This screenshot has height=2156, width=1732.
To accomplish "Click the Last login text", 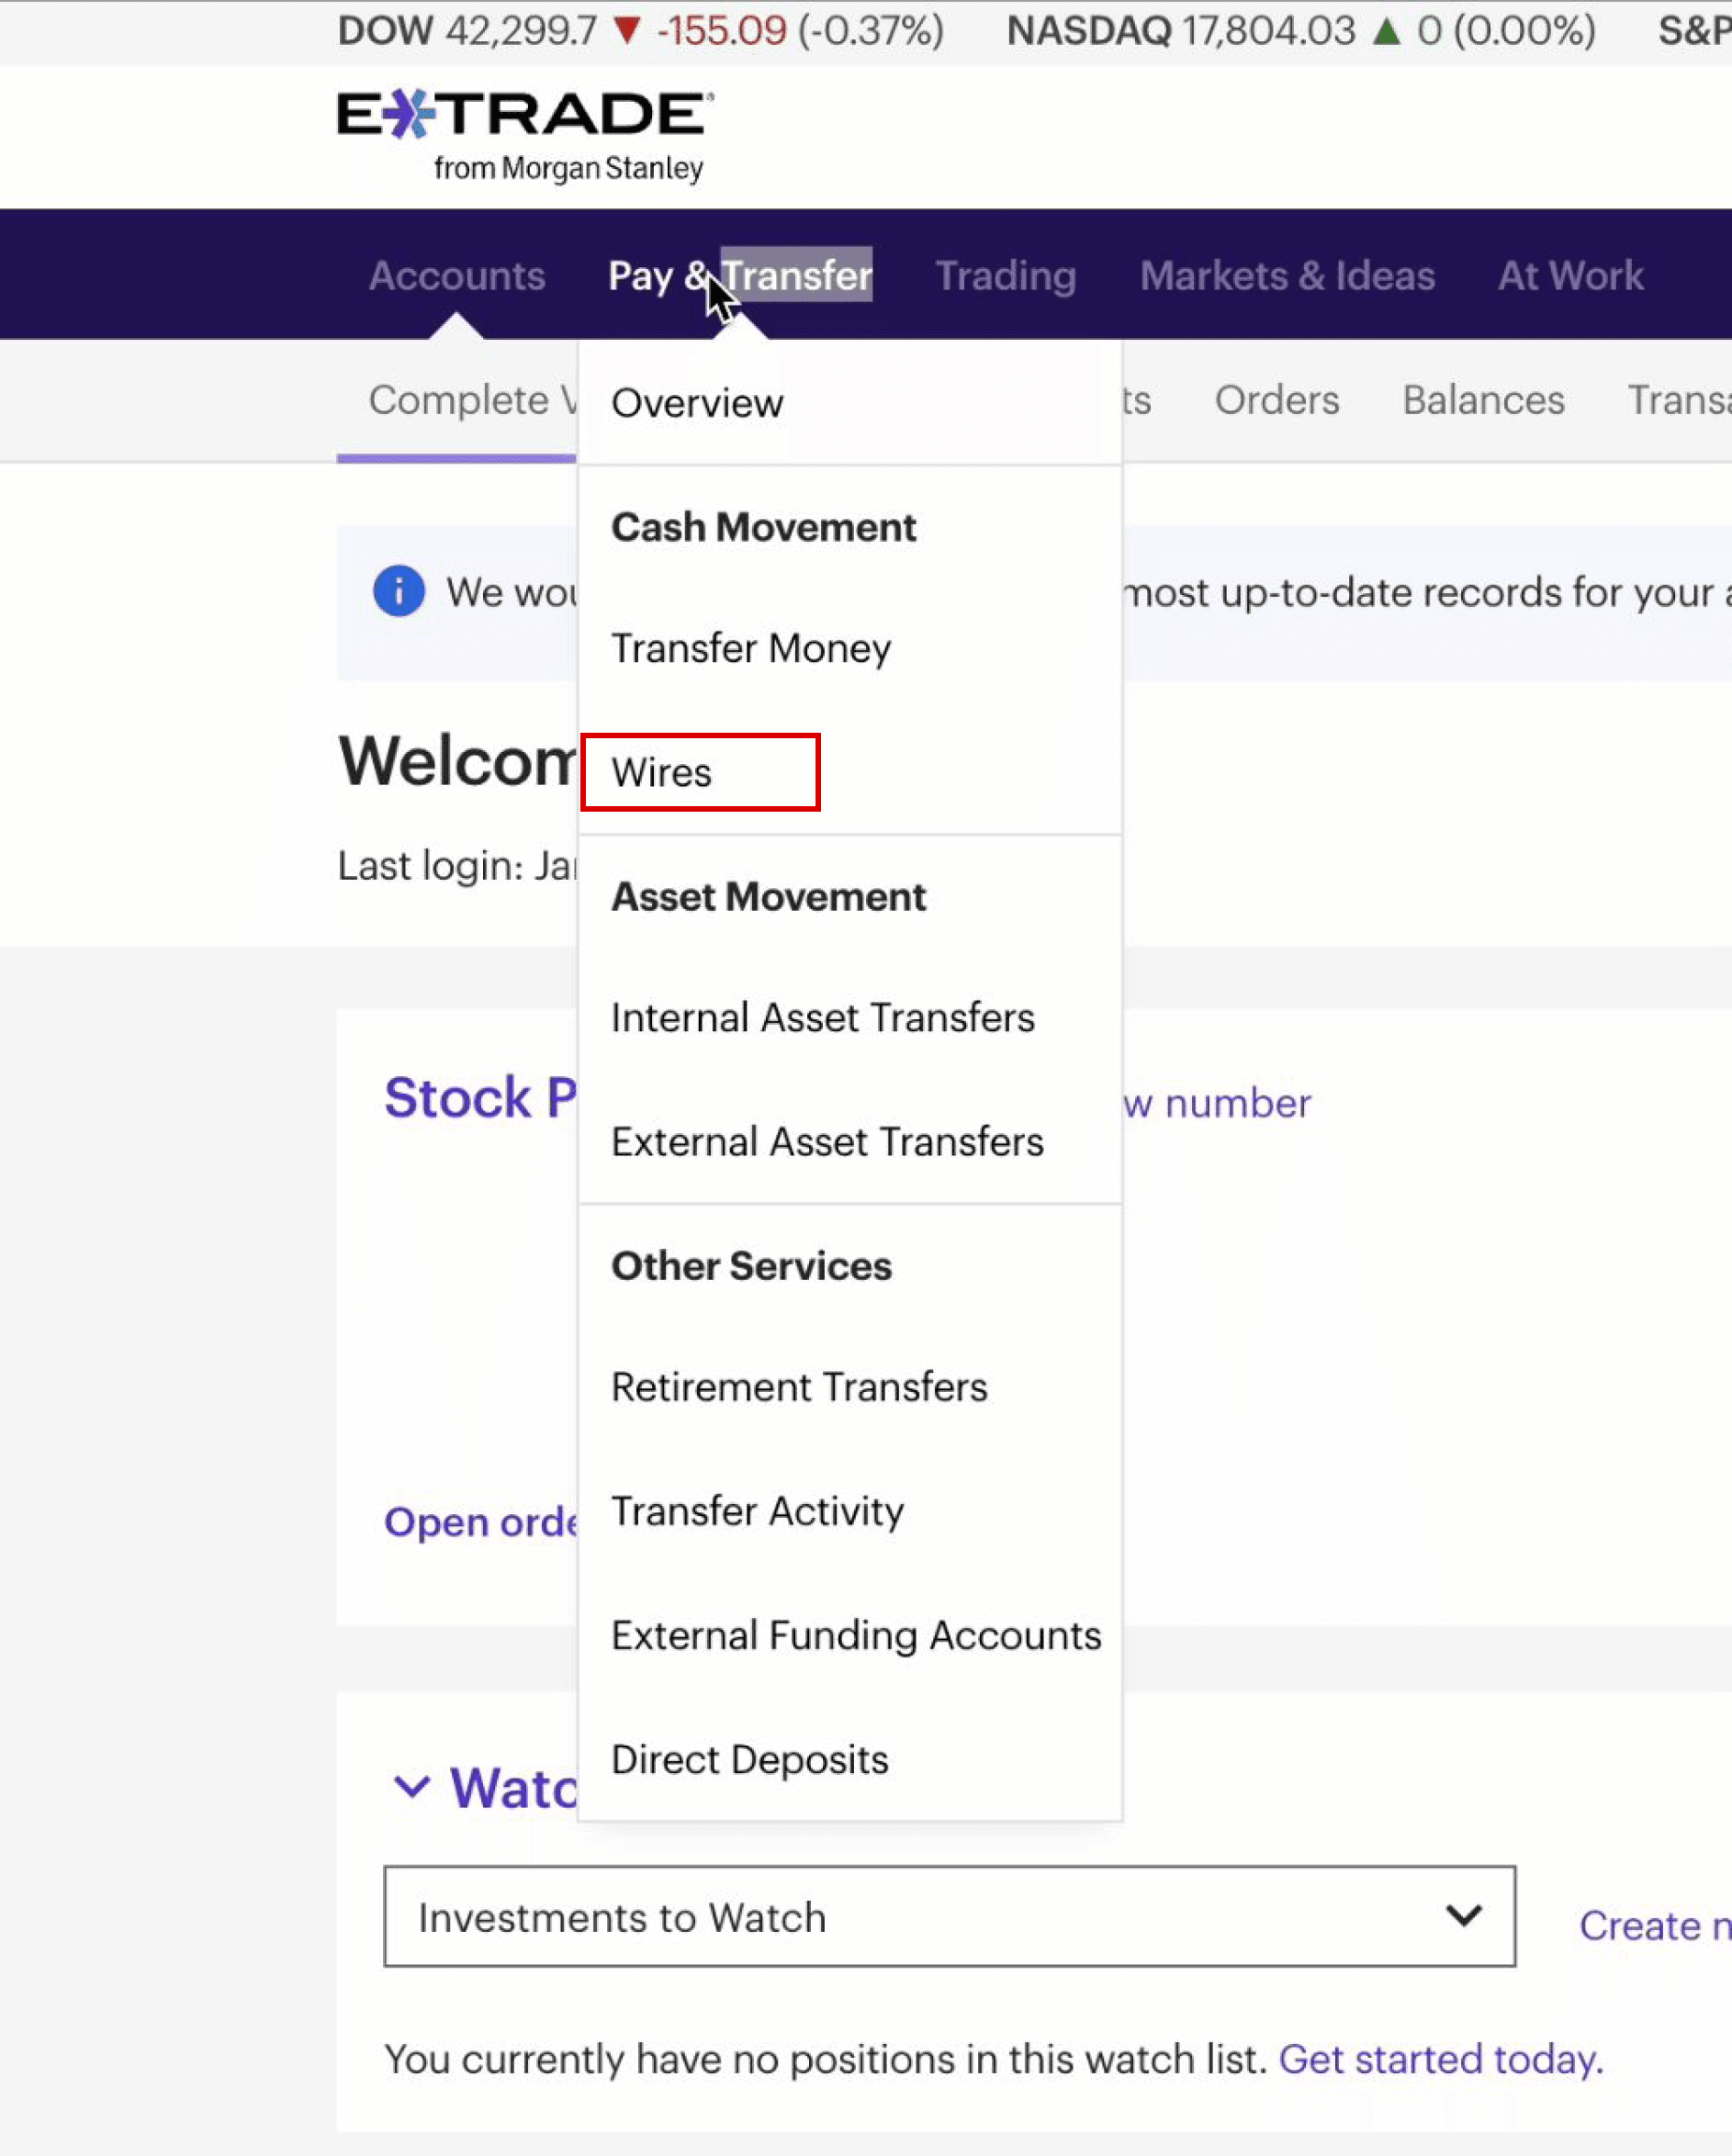I will point(457,865).
